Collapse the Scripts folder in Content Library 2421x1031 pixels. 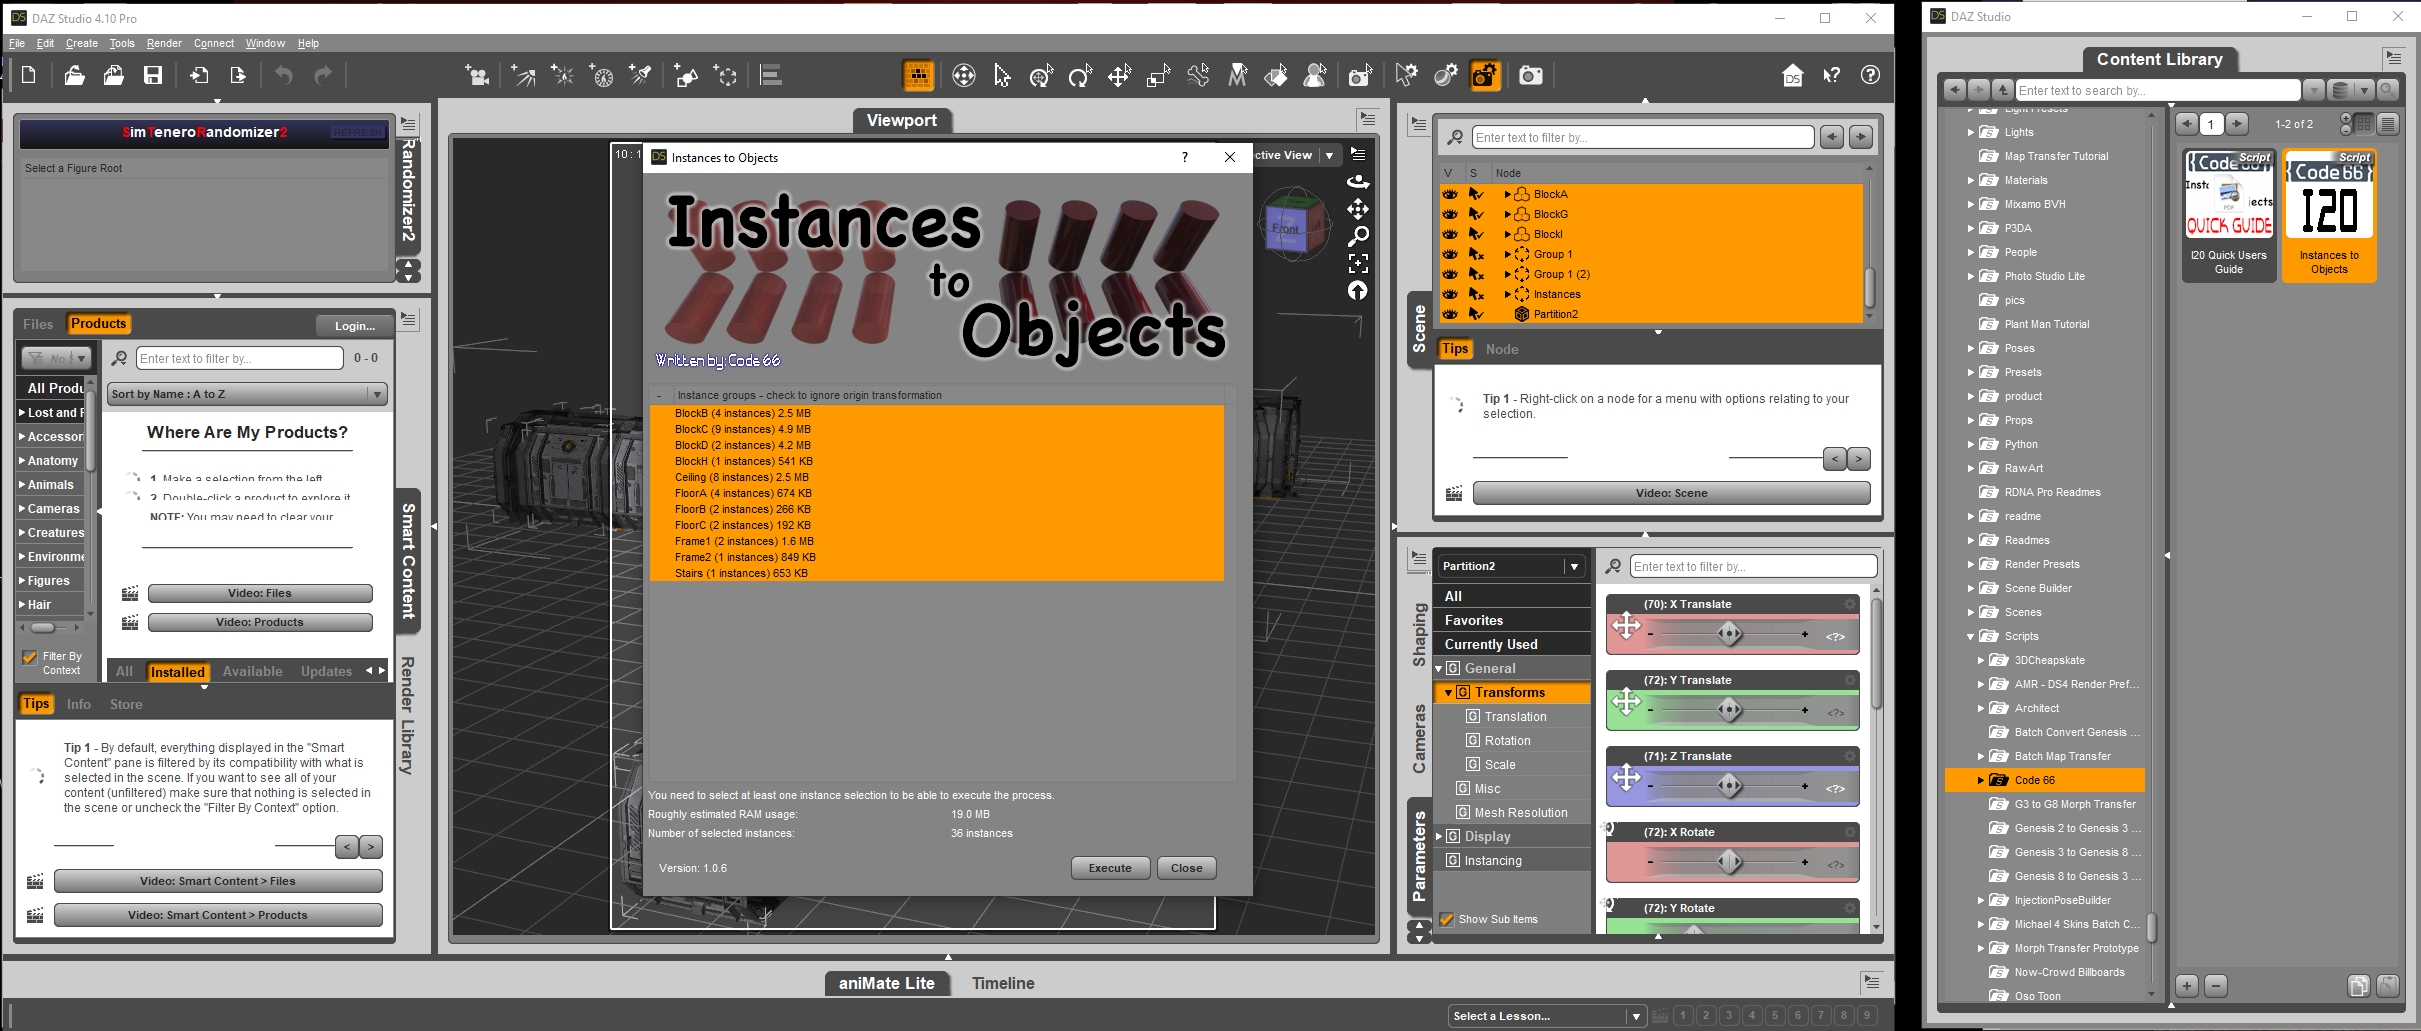[x=1970, y=636]
